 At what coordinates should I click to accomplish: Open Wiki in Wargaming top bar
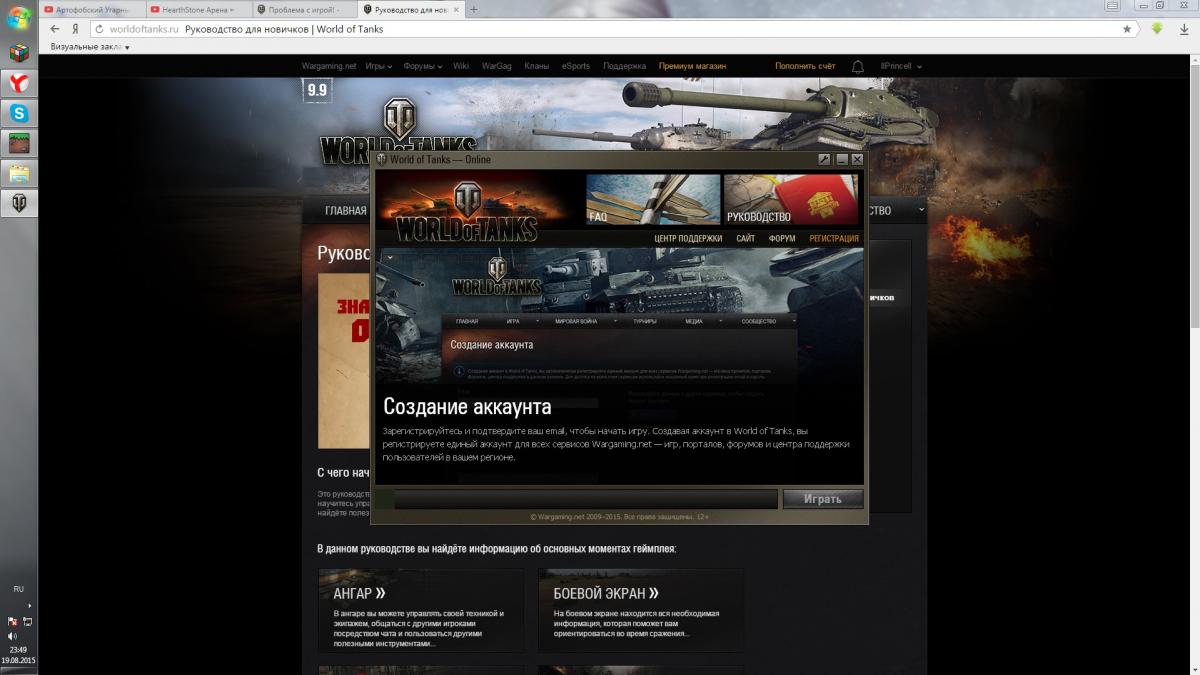tap(461, 66)
